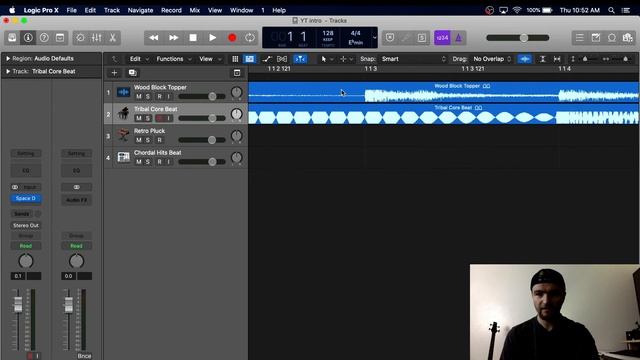Click the Rewind transport button
640x360 pixels.
point(154,38)
